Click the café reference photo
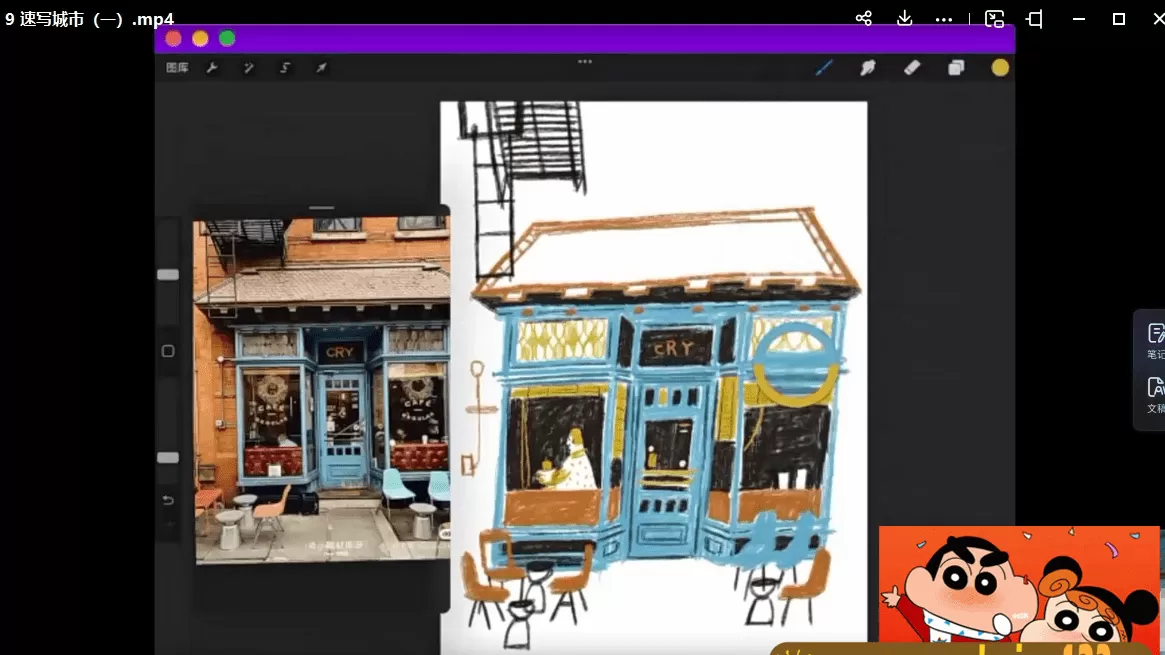Viewport: 1165px width, 655px height. (x=321, y=390)
